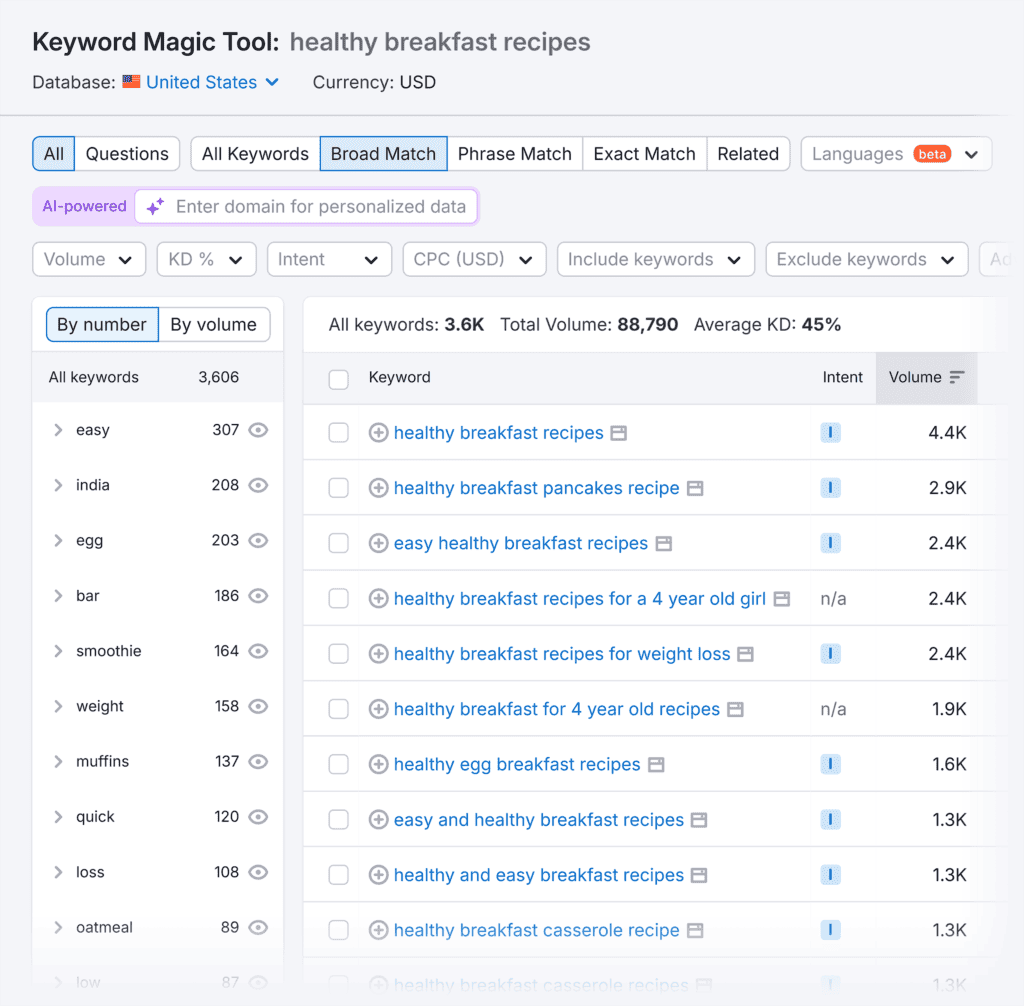Click the AI-powered sparkle icon

coord(155,207)
